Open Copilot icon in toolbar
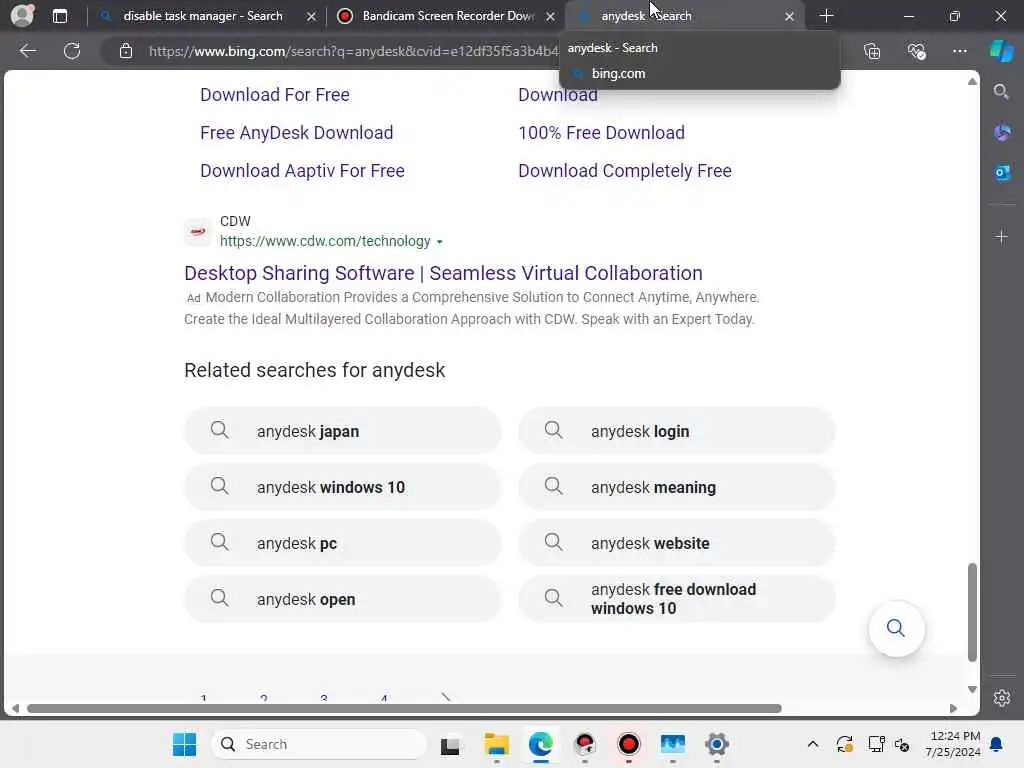Viewport: 1024px width, 768px height. point(1002,51)
